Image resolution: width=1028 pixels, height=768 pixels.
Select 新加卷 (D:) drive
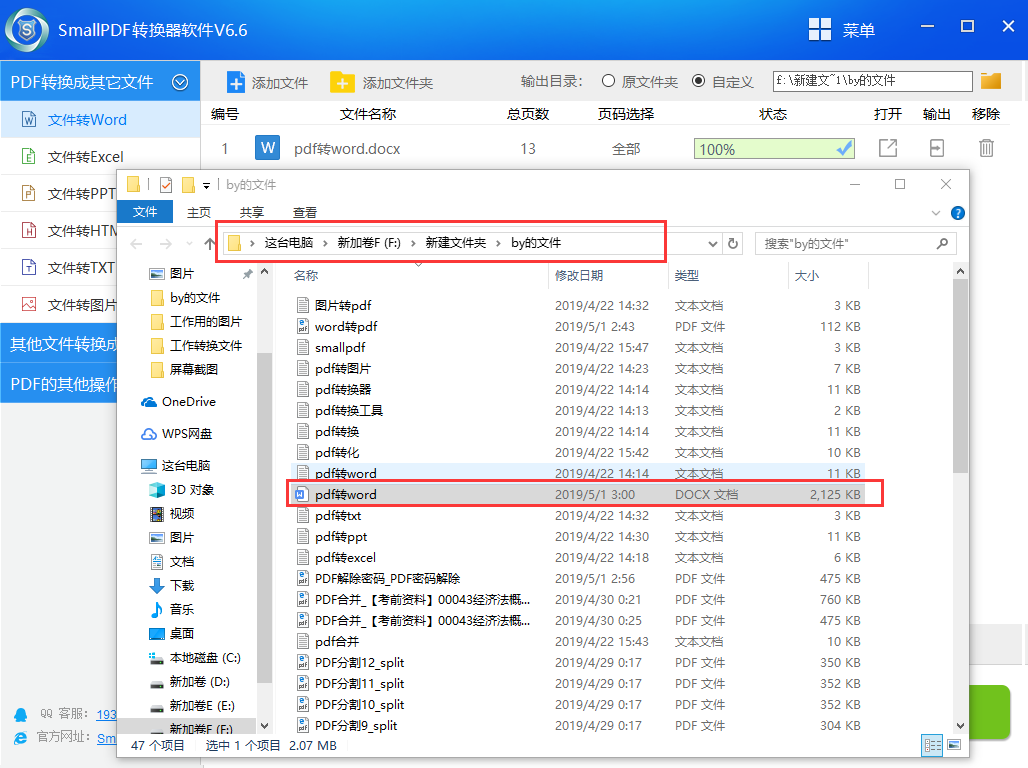[x=189, y=681]
